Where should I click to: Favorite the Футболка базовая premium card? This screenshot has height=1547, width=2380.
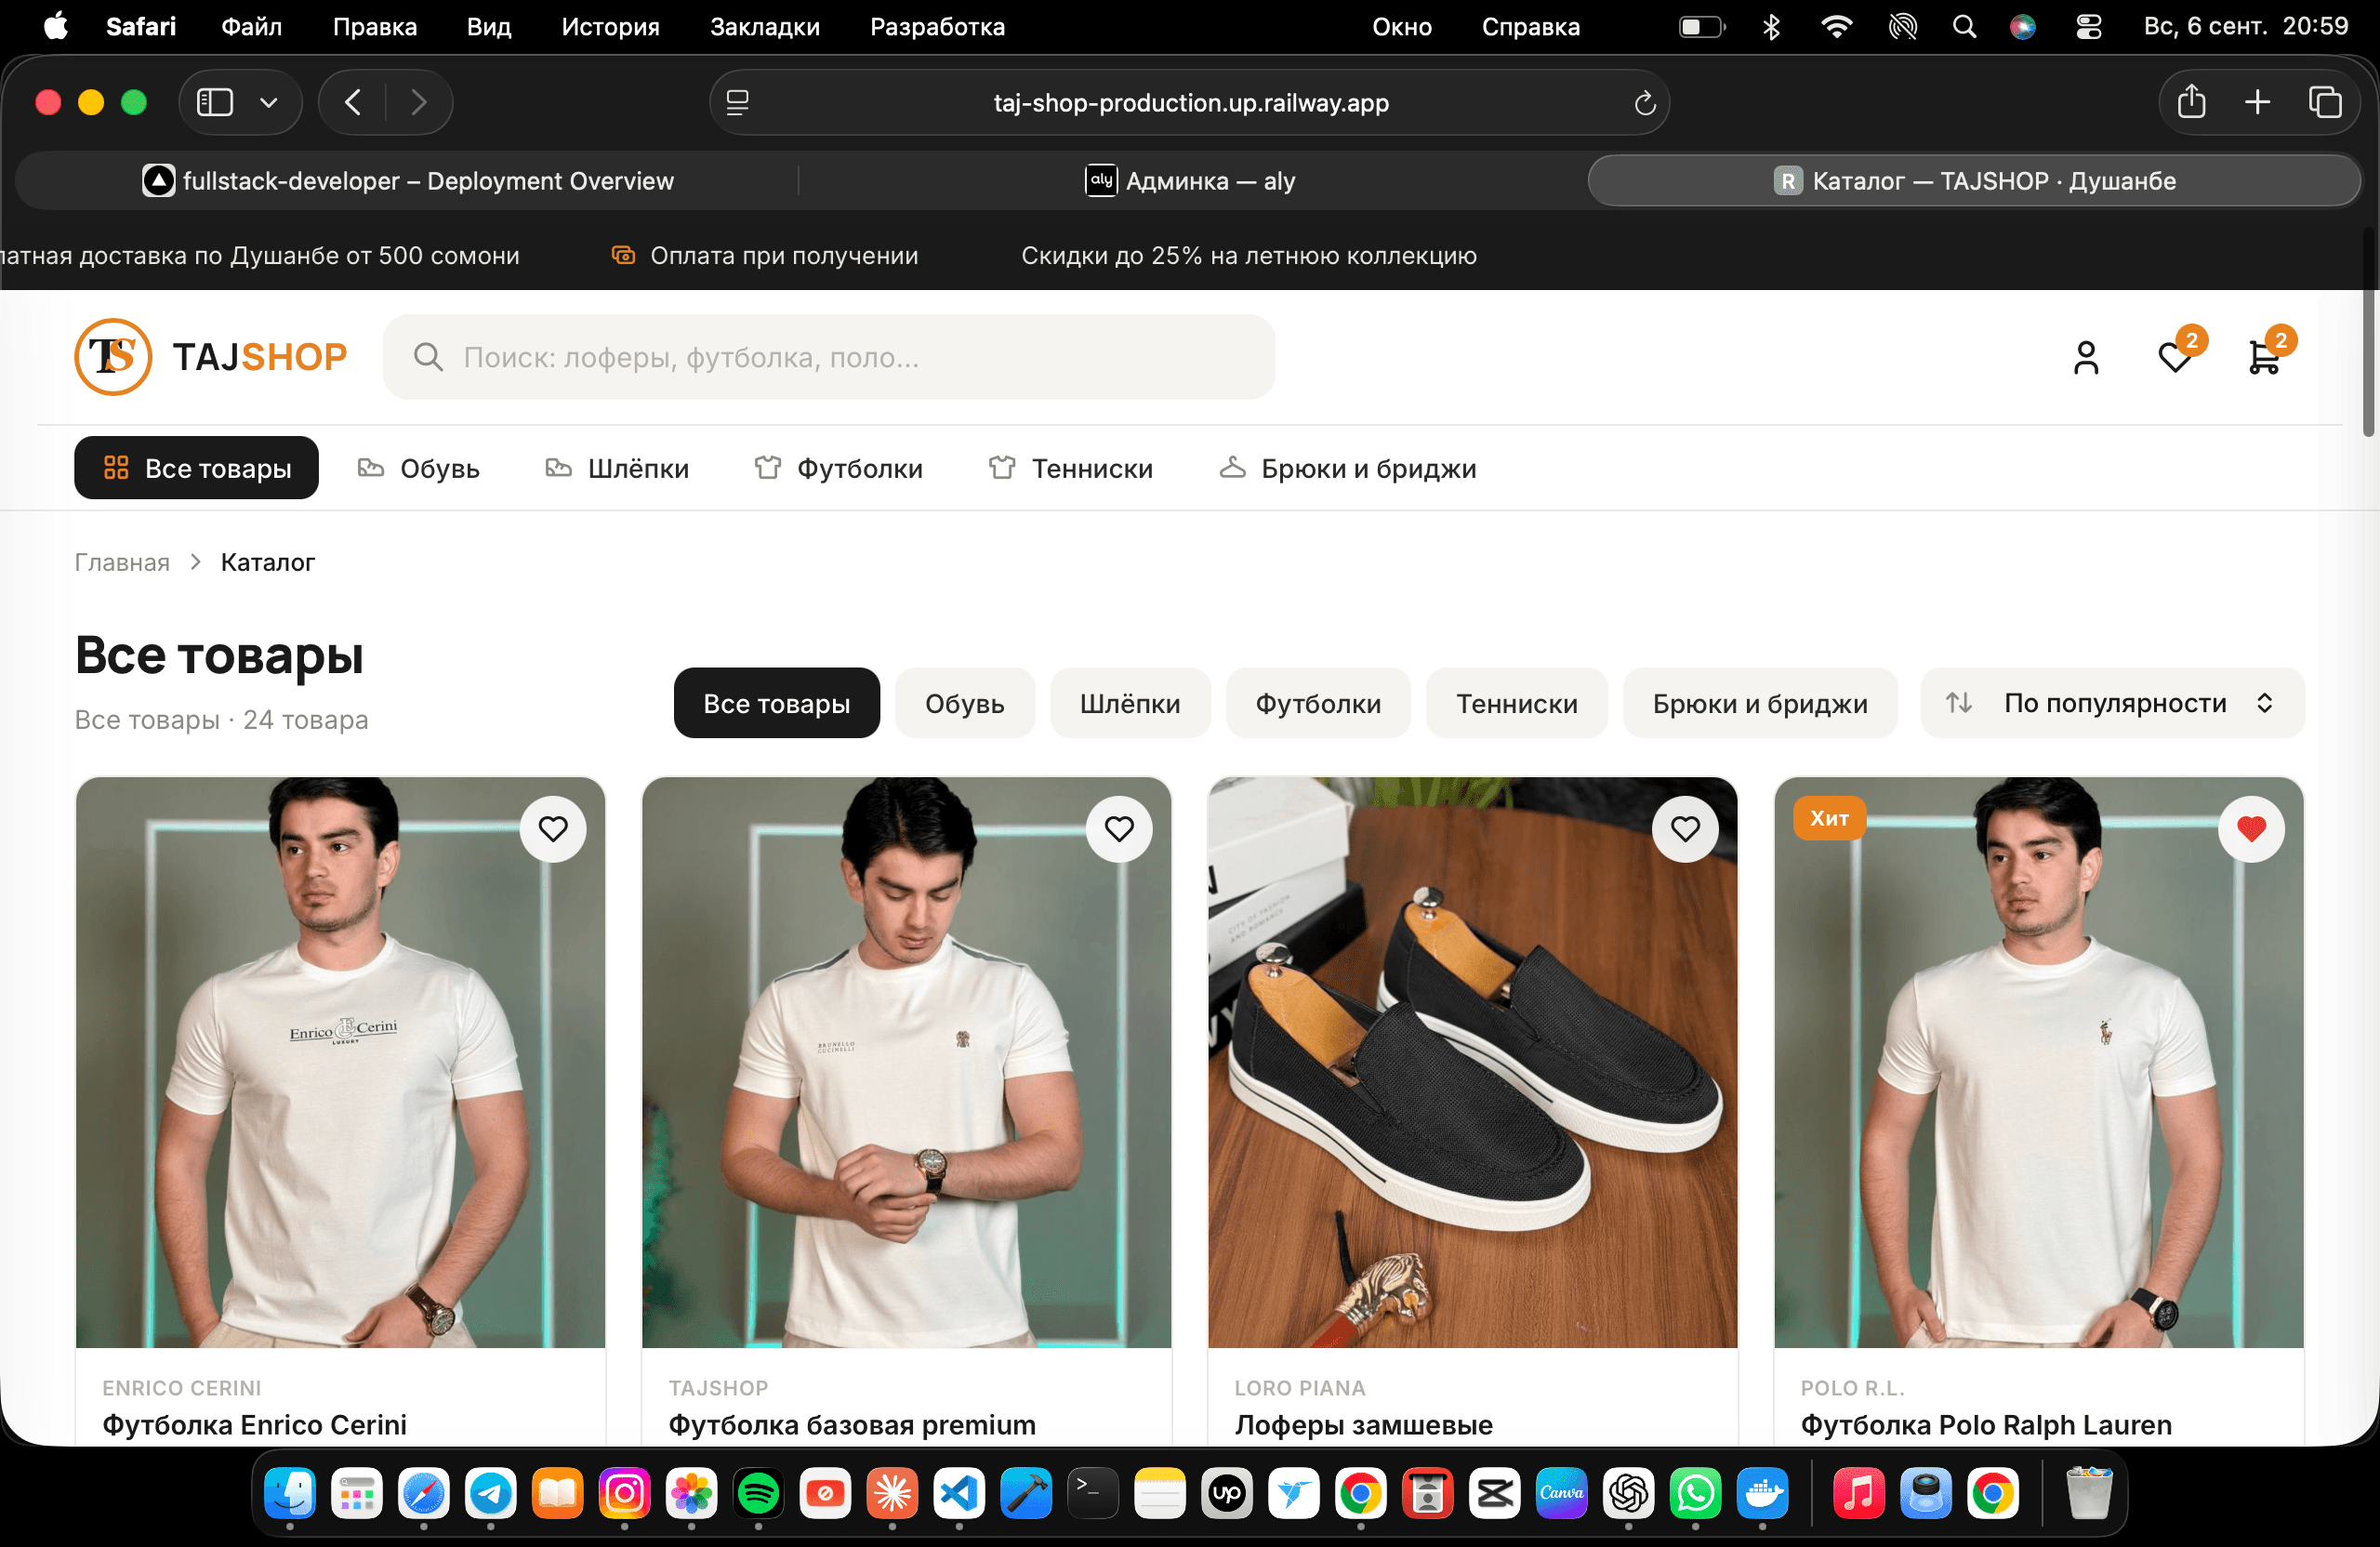pyautogui.click(x=1119, y=828)
